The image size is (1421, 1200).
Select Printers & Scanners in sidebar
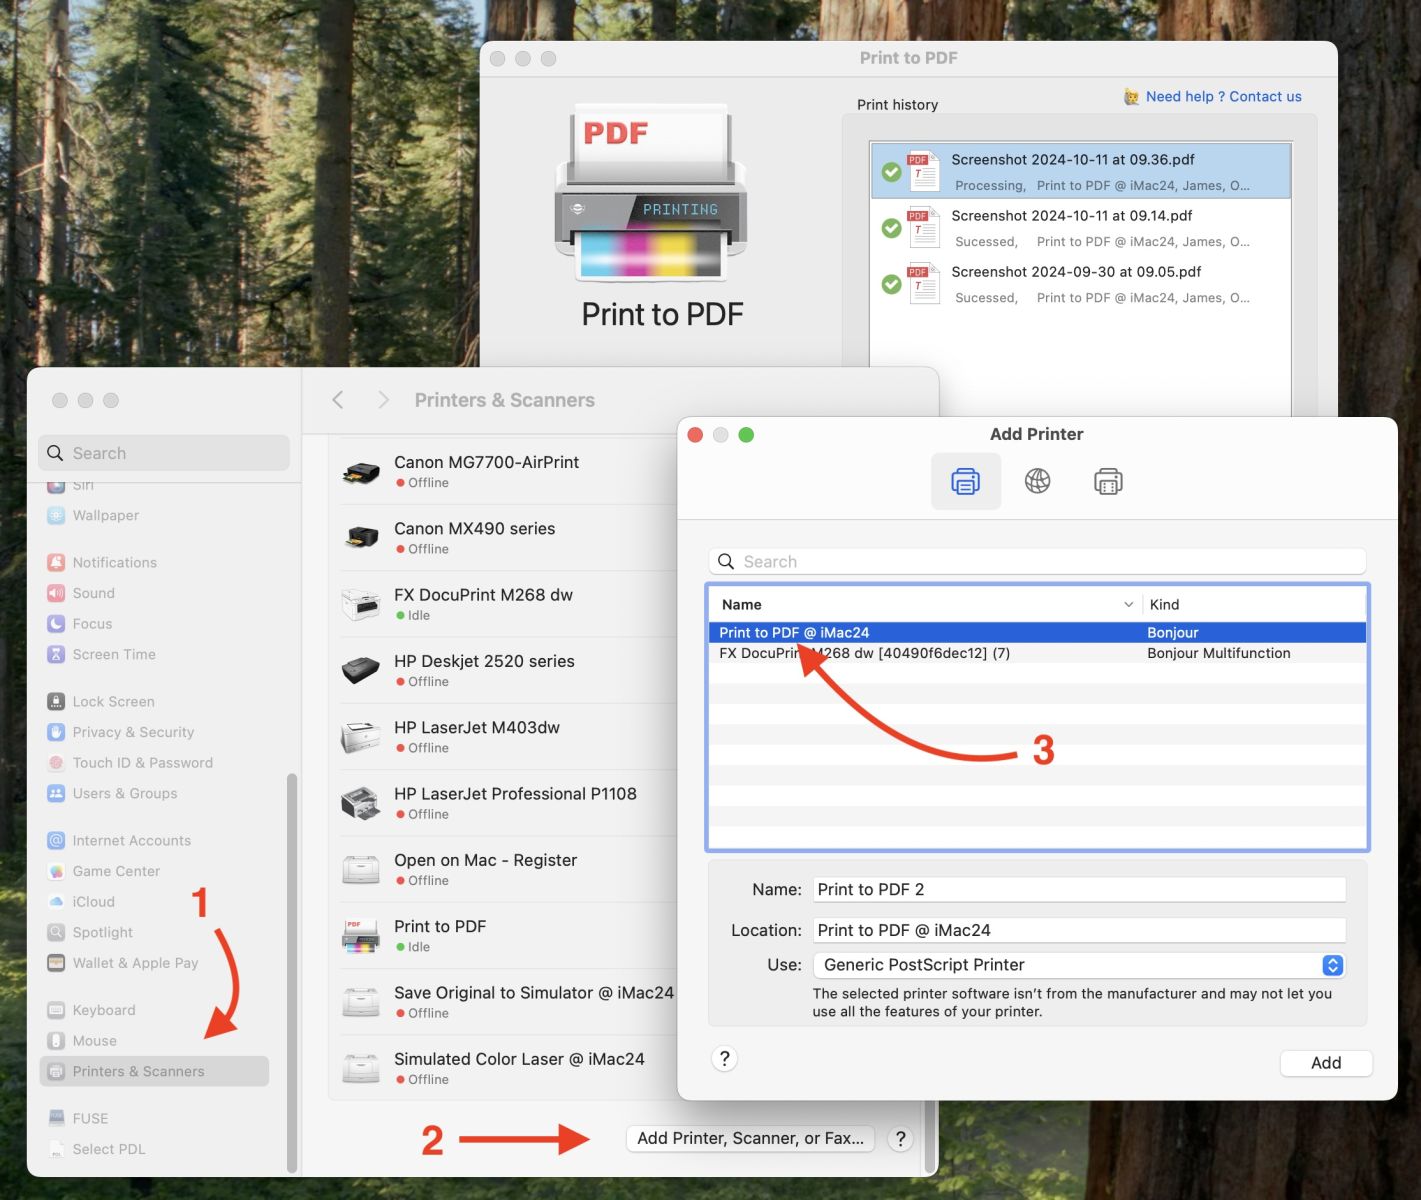click(x=154, y=1071)
